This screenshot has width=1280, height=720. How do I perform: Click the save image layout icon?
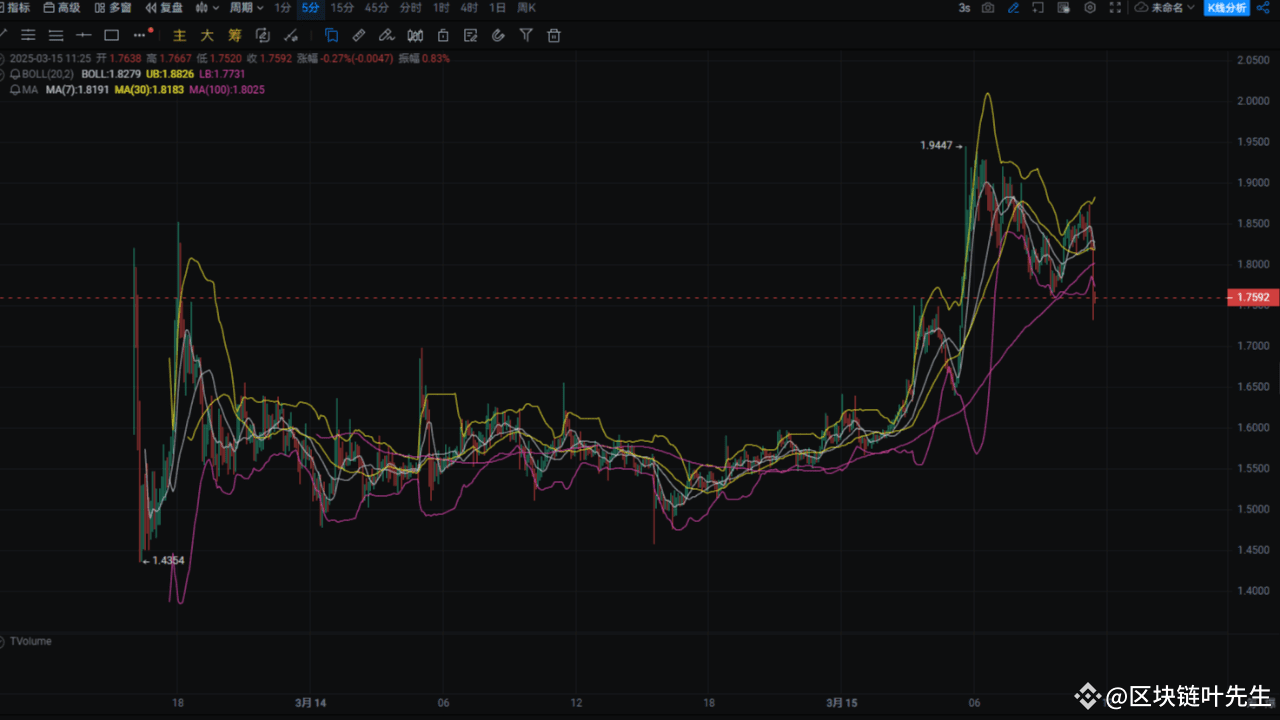pyautogui.click(x=1064, y=8)
